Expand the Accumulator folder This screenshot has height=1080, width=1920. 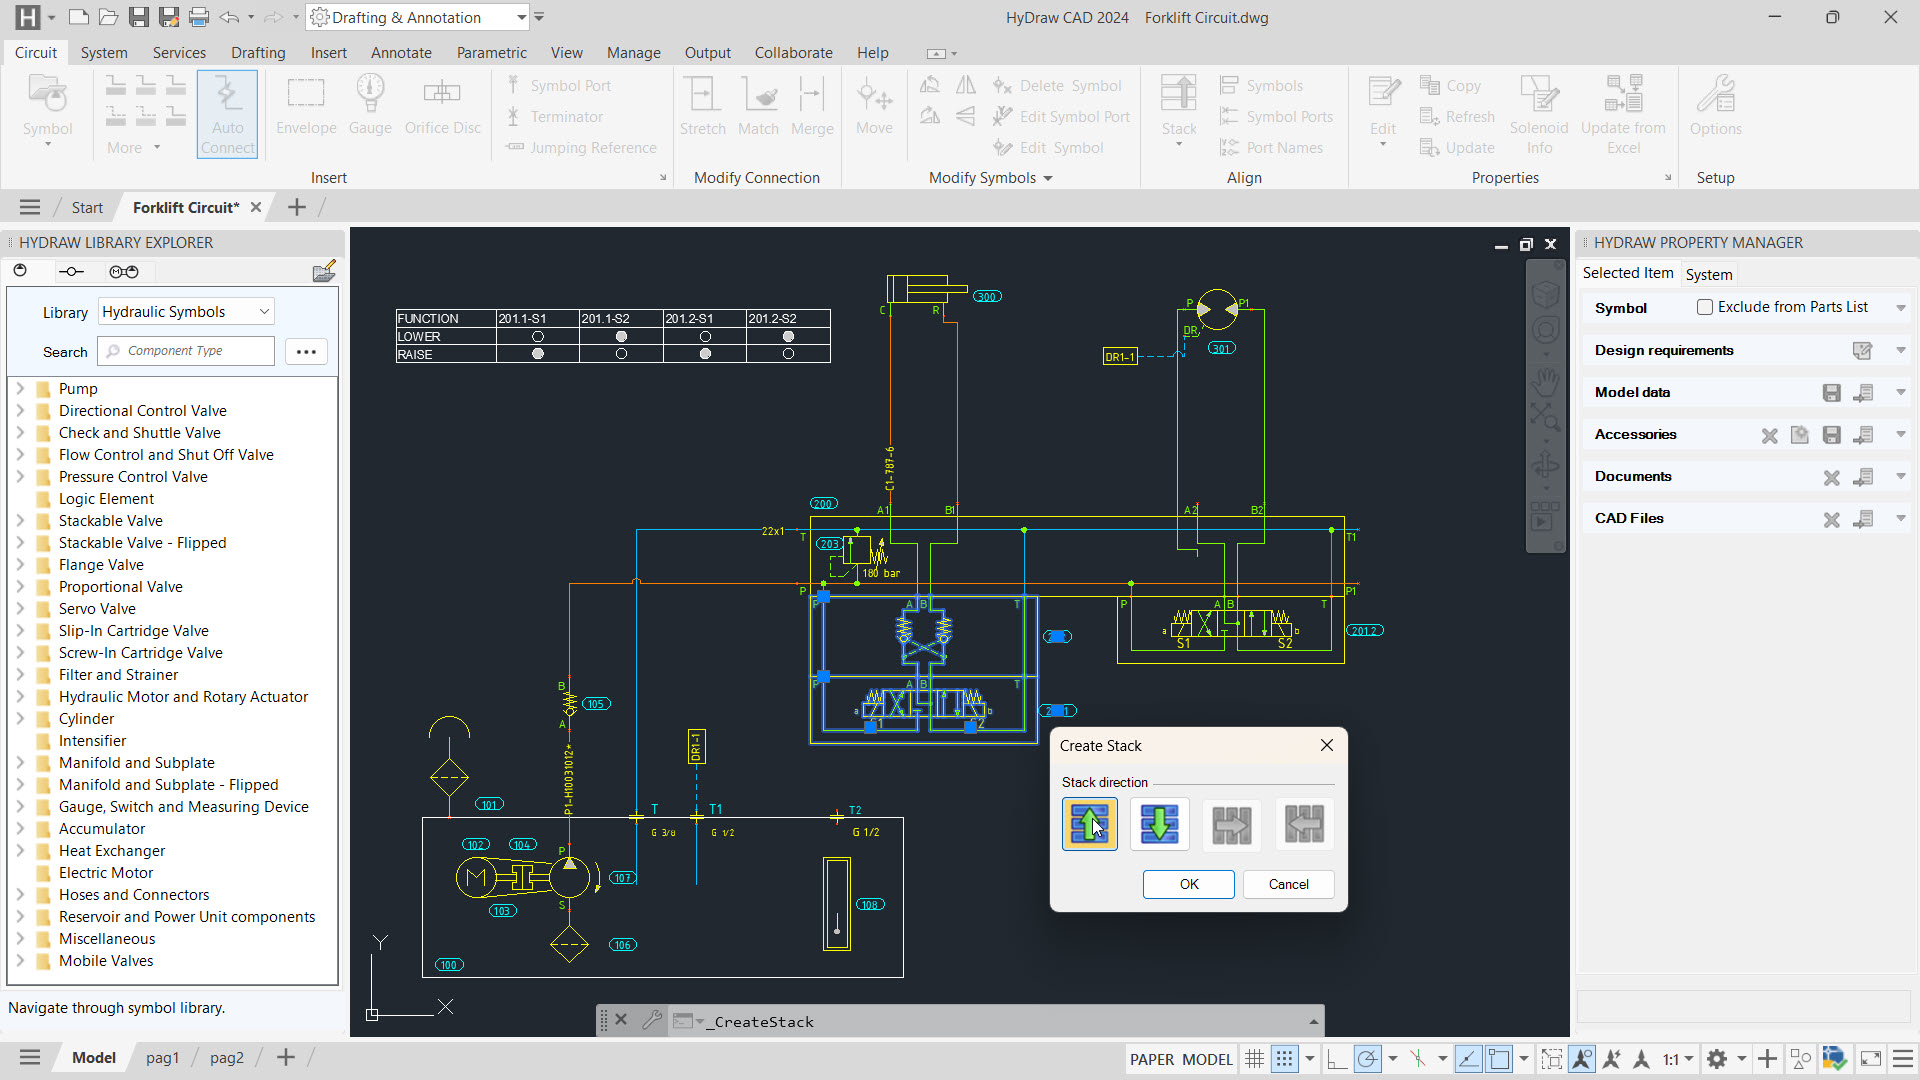pyautogui.click(x=20, y=828)
